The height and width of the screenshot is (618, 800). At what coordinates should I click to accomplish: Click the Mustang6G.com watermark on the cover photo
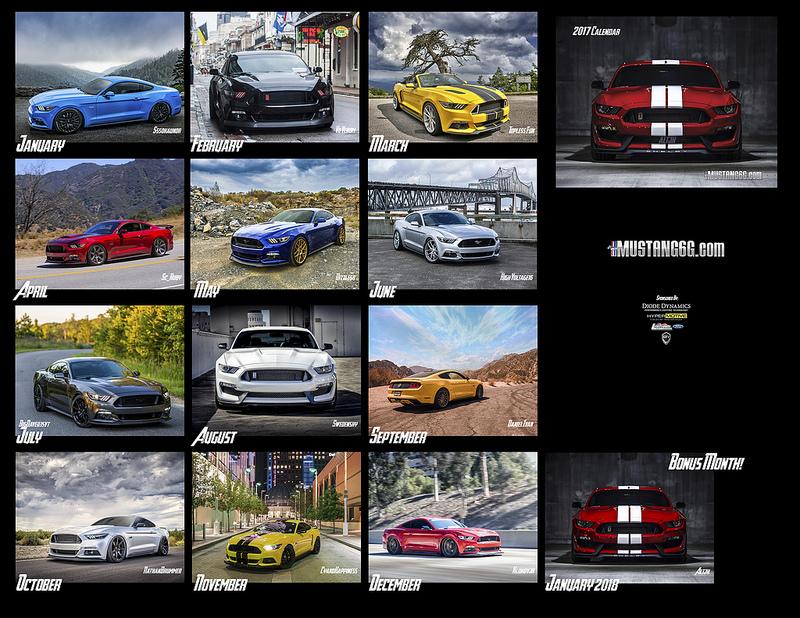point(734,175)
